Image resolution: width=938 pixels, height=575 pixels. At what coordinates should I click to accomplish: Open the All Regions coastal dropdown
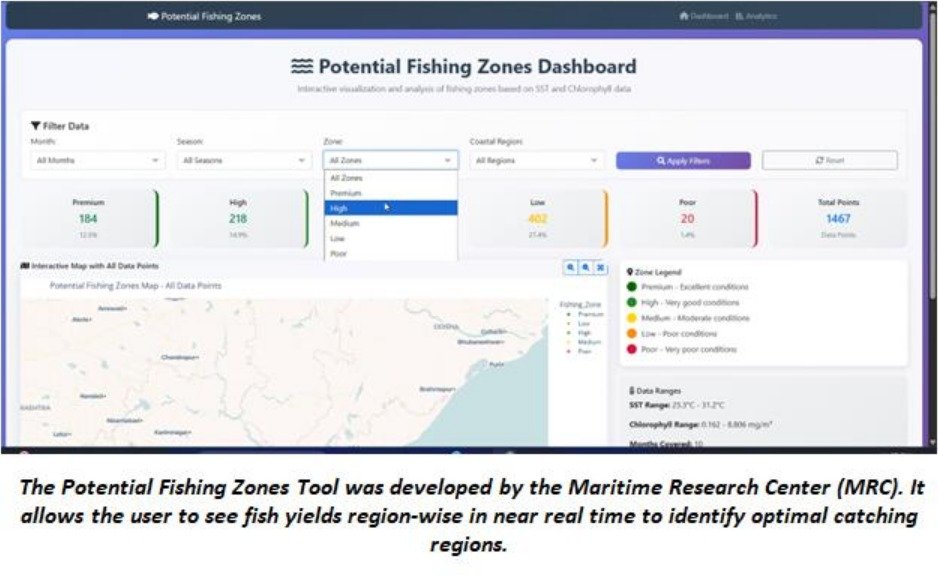[x=537, y=160]
